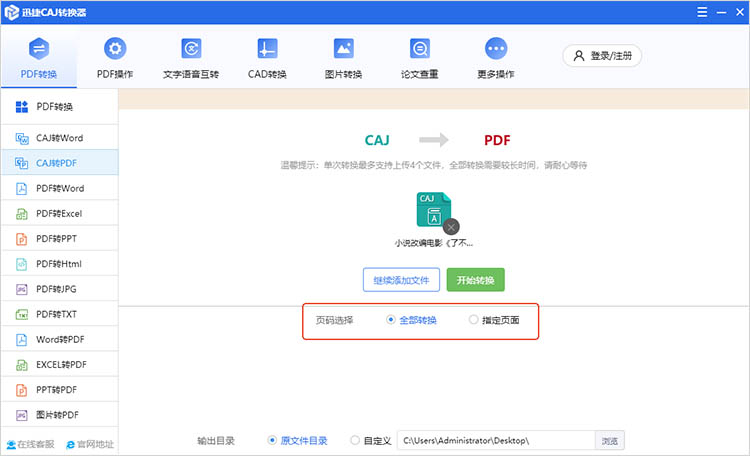Click the output path input field
The height and width of the screenshot is (456, 750).
click(x=495, y=440)
